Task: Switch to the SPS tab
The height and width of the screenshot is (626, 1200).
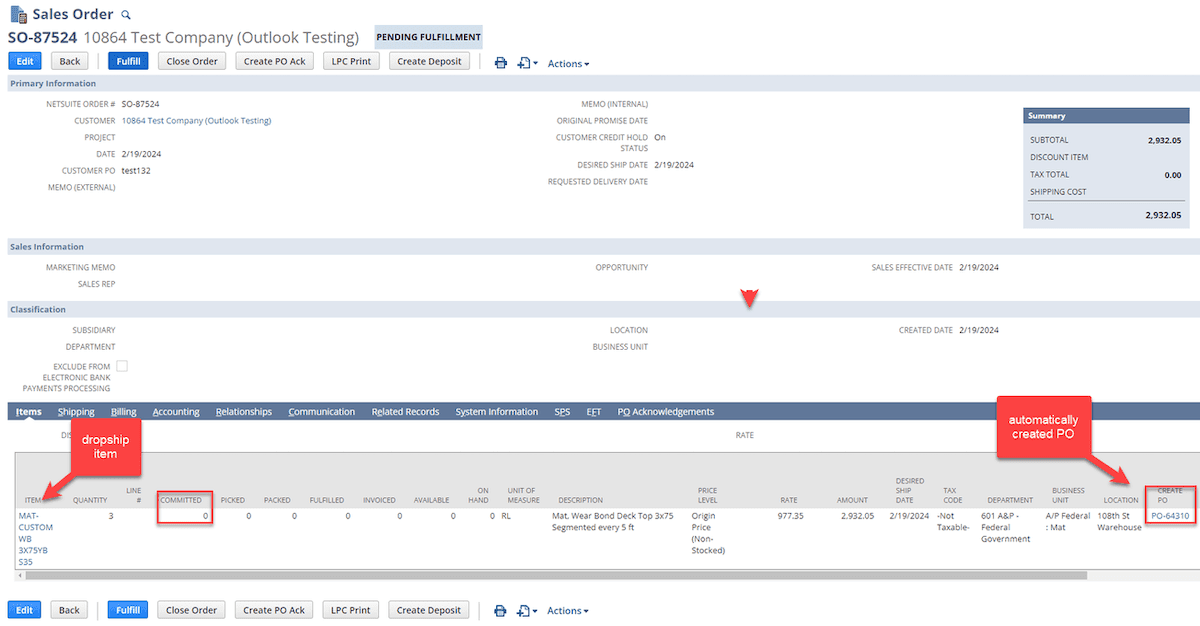Action: click(x=562, y=412)
